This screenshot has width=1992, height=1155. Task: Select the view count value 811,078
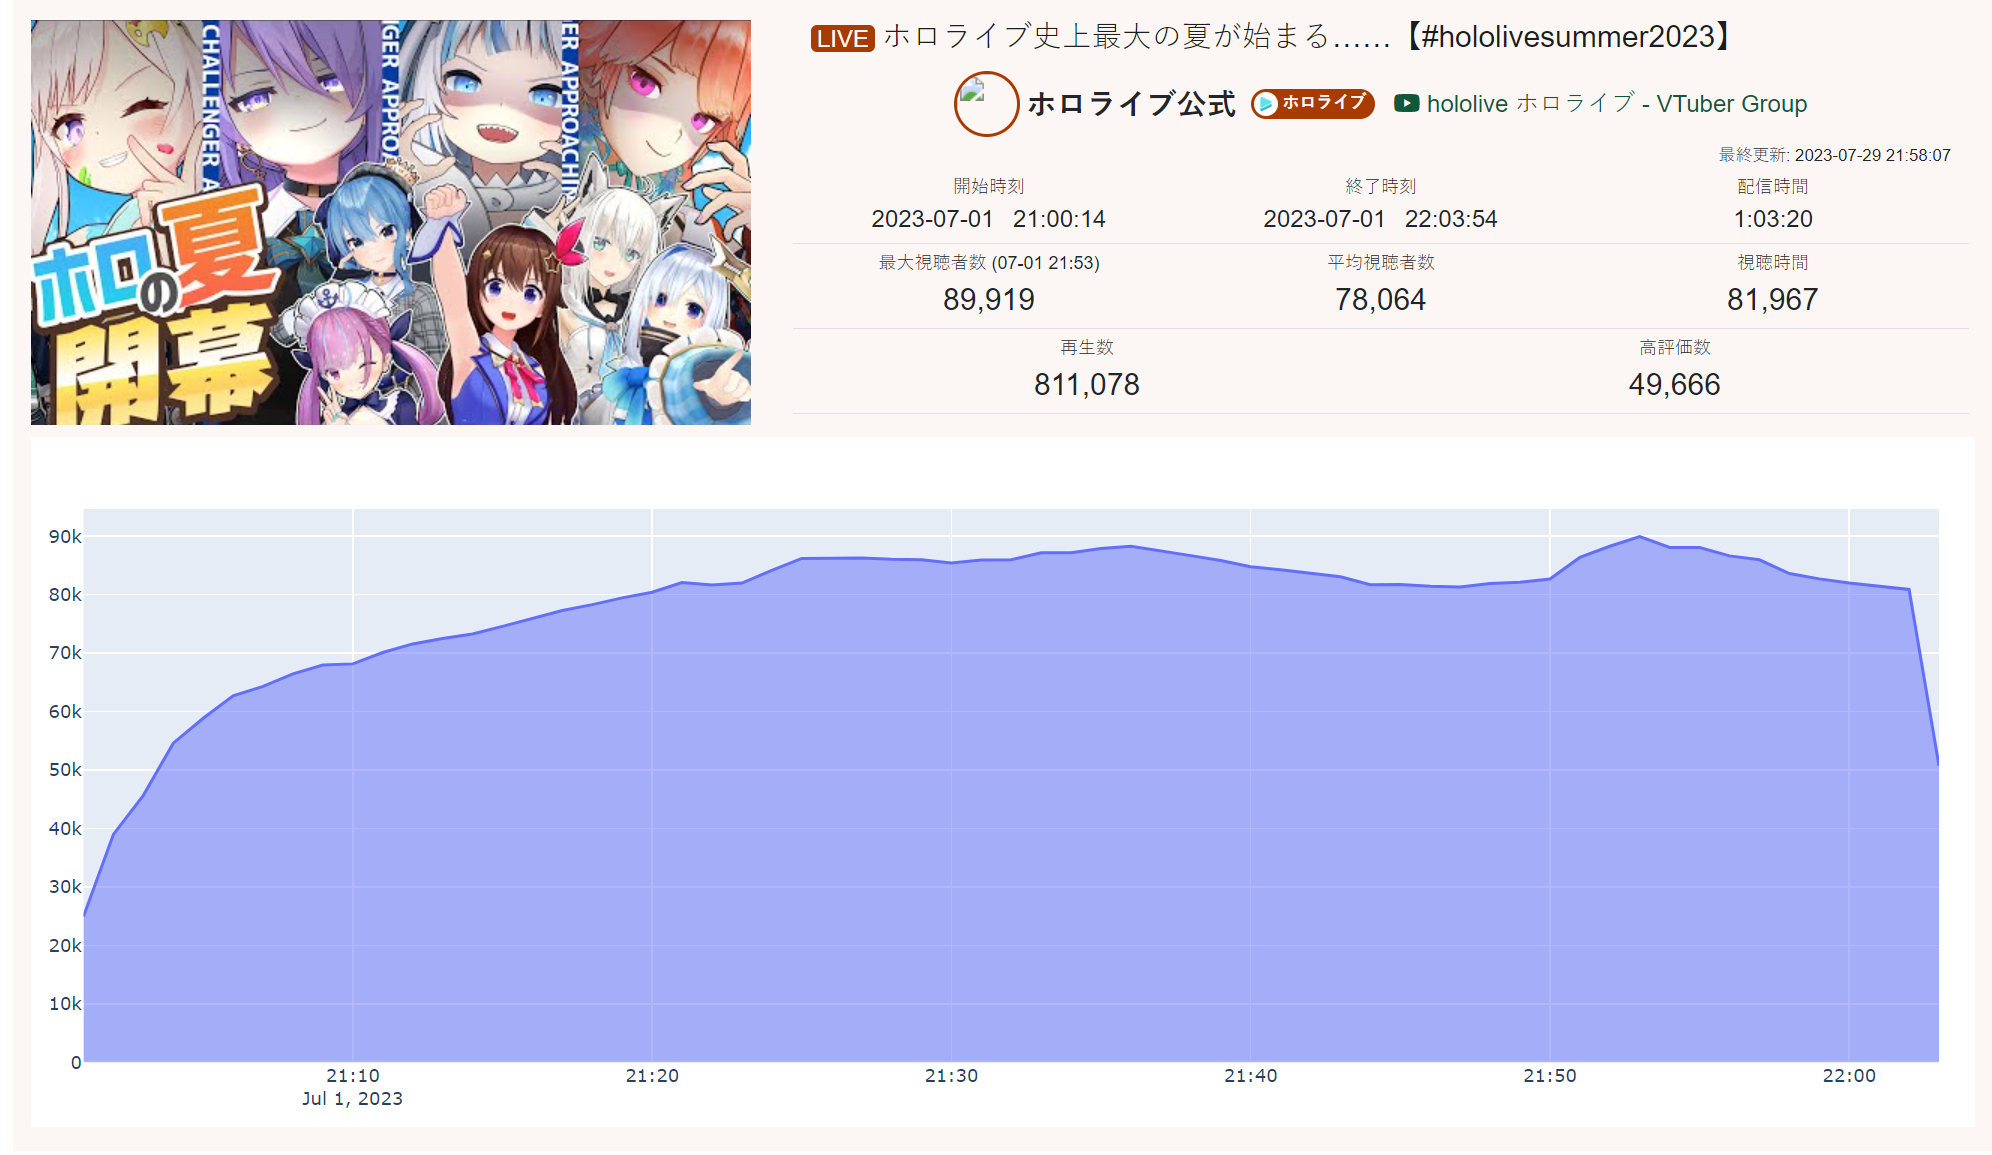1087,385
